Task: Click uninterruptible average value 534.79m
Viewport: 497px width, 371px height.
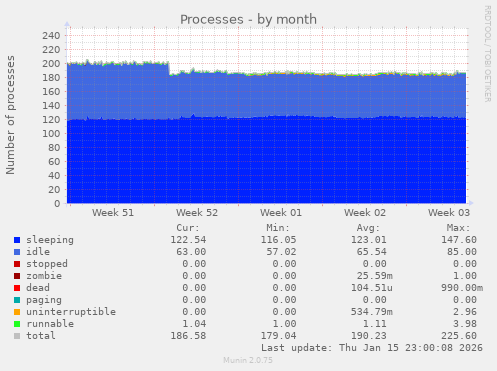Action: point(371,312)
